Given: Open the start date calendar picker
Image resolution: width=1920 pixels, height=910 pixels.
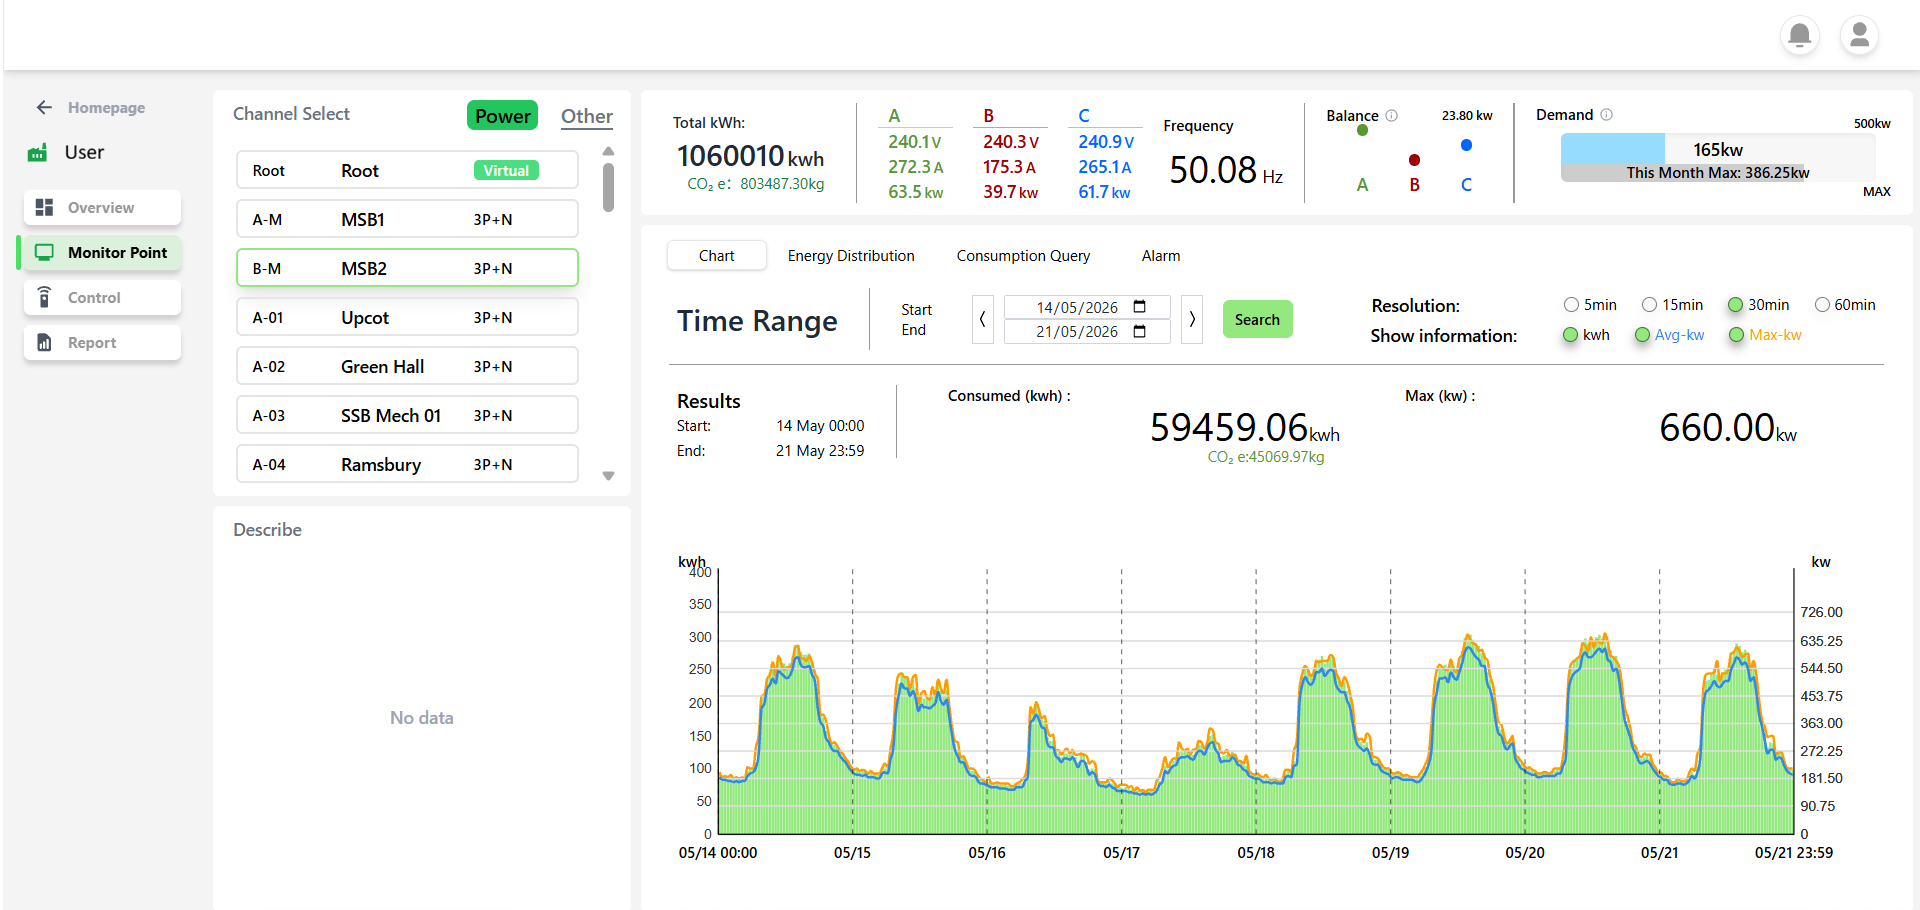Looking at the screenshot, I should tap(1139, 307).
